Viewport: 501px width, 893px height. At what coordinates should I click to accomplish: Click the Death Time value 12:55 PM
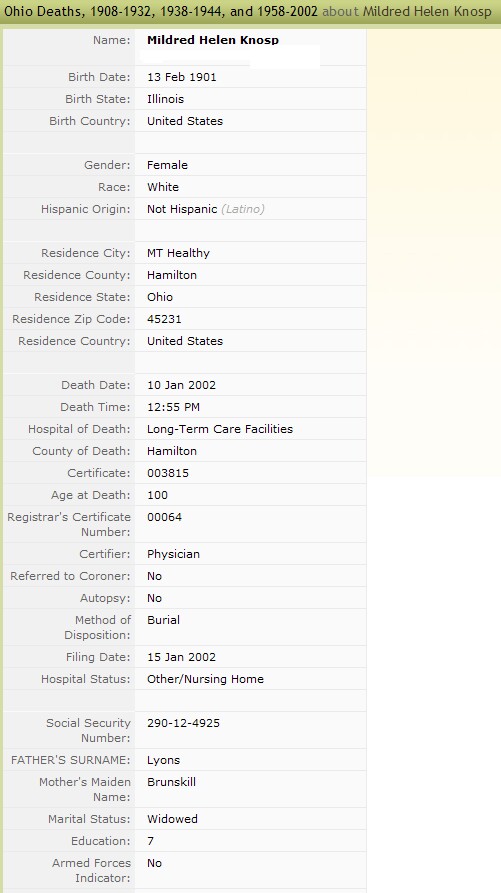(x=173, y=407)
